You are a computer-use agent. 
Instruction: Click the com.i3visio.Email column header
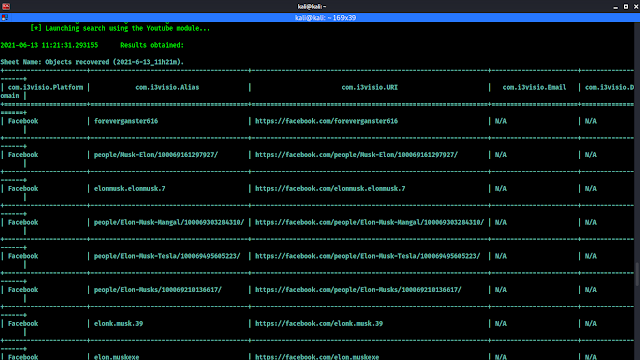[534, 87]
